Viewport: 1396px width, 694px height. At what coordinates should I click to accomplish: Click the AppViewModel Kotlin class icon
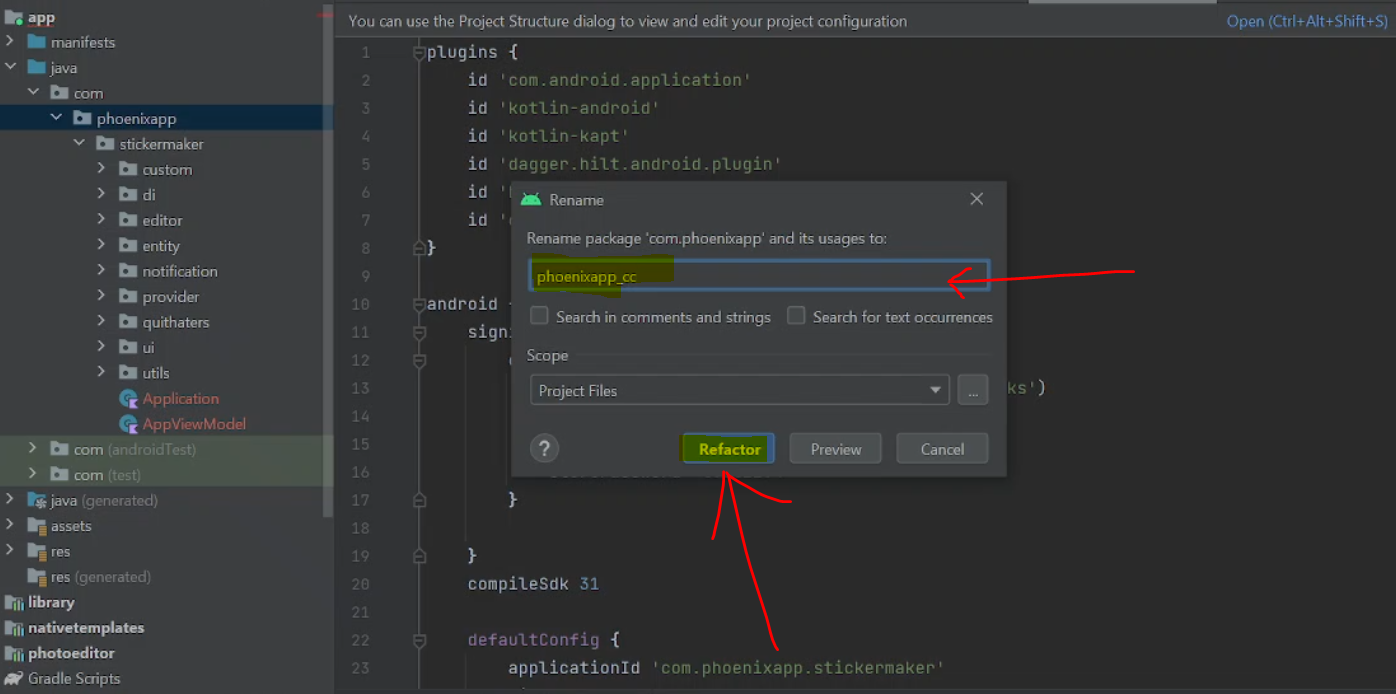click(127, 424)
